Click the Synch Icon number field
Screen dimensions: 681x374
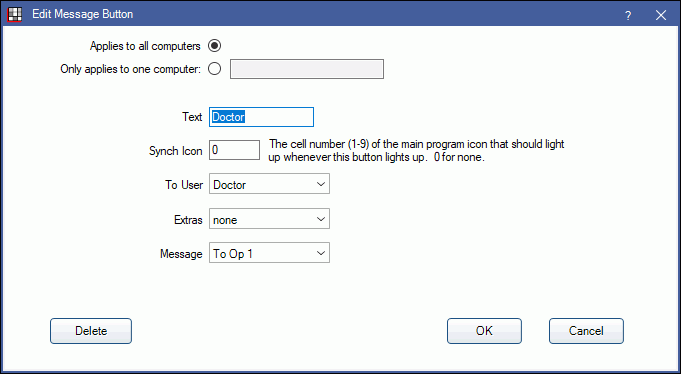pyautogui.click(x=234, y=150)
